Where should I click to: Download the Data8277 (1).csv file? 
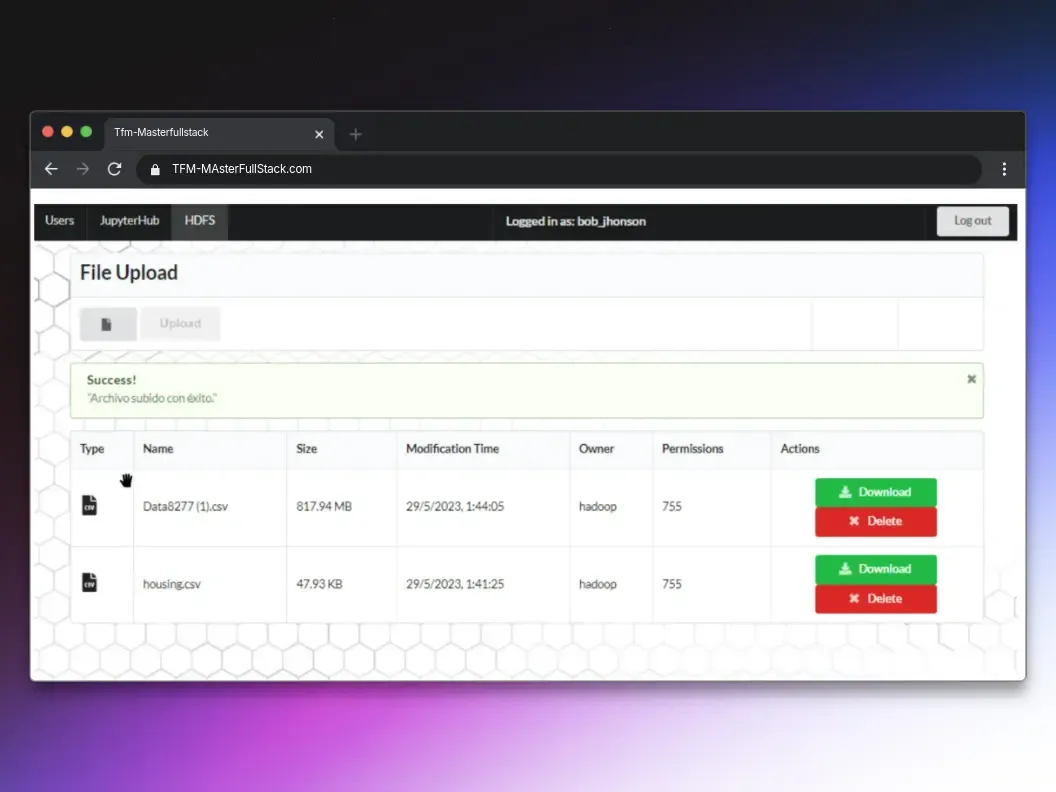click(875, 491)
